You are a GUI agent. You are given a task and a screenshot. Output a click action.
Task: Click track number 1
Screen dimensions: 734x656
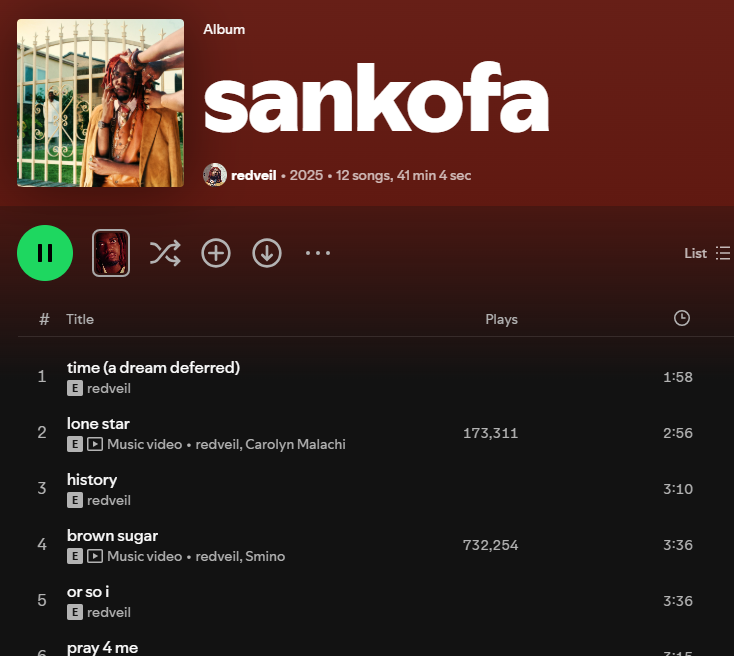[x=42, y=376]
